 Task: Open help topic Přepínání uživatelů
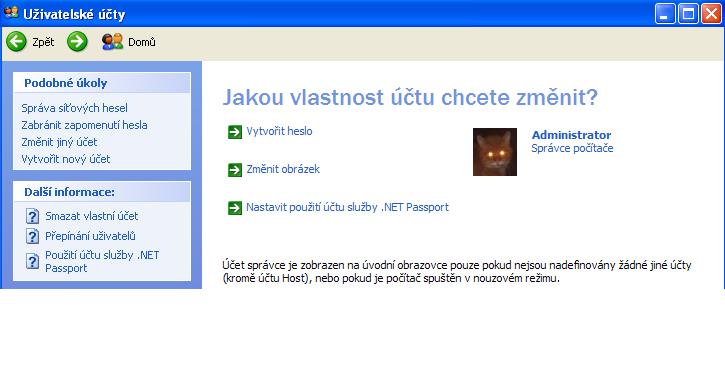90,236
